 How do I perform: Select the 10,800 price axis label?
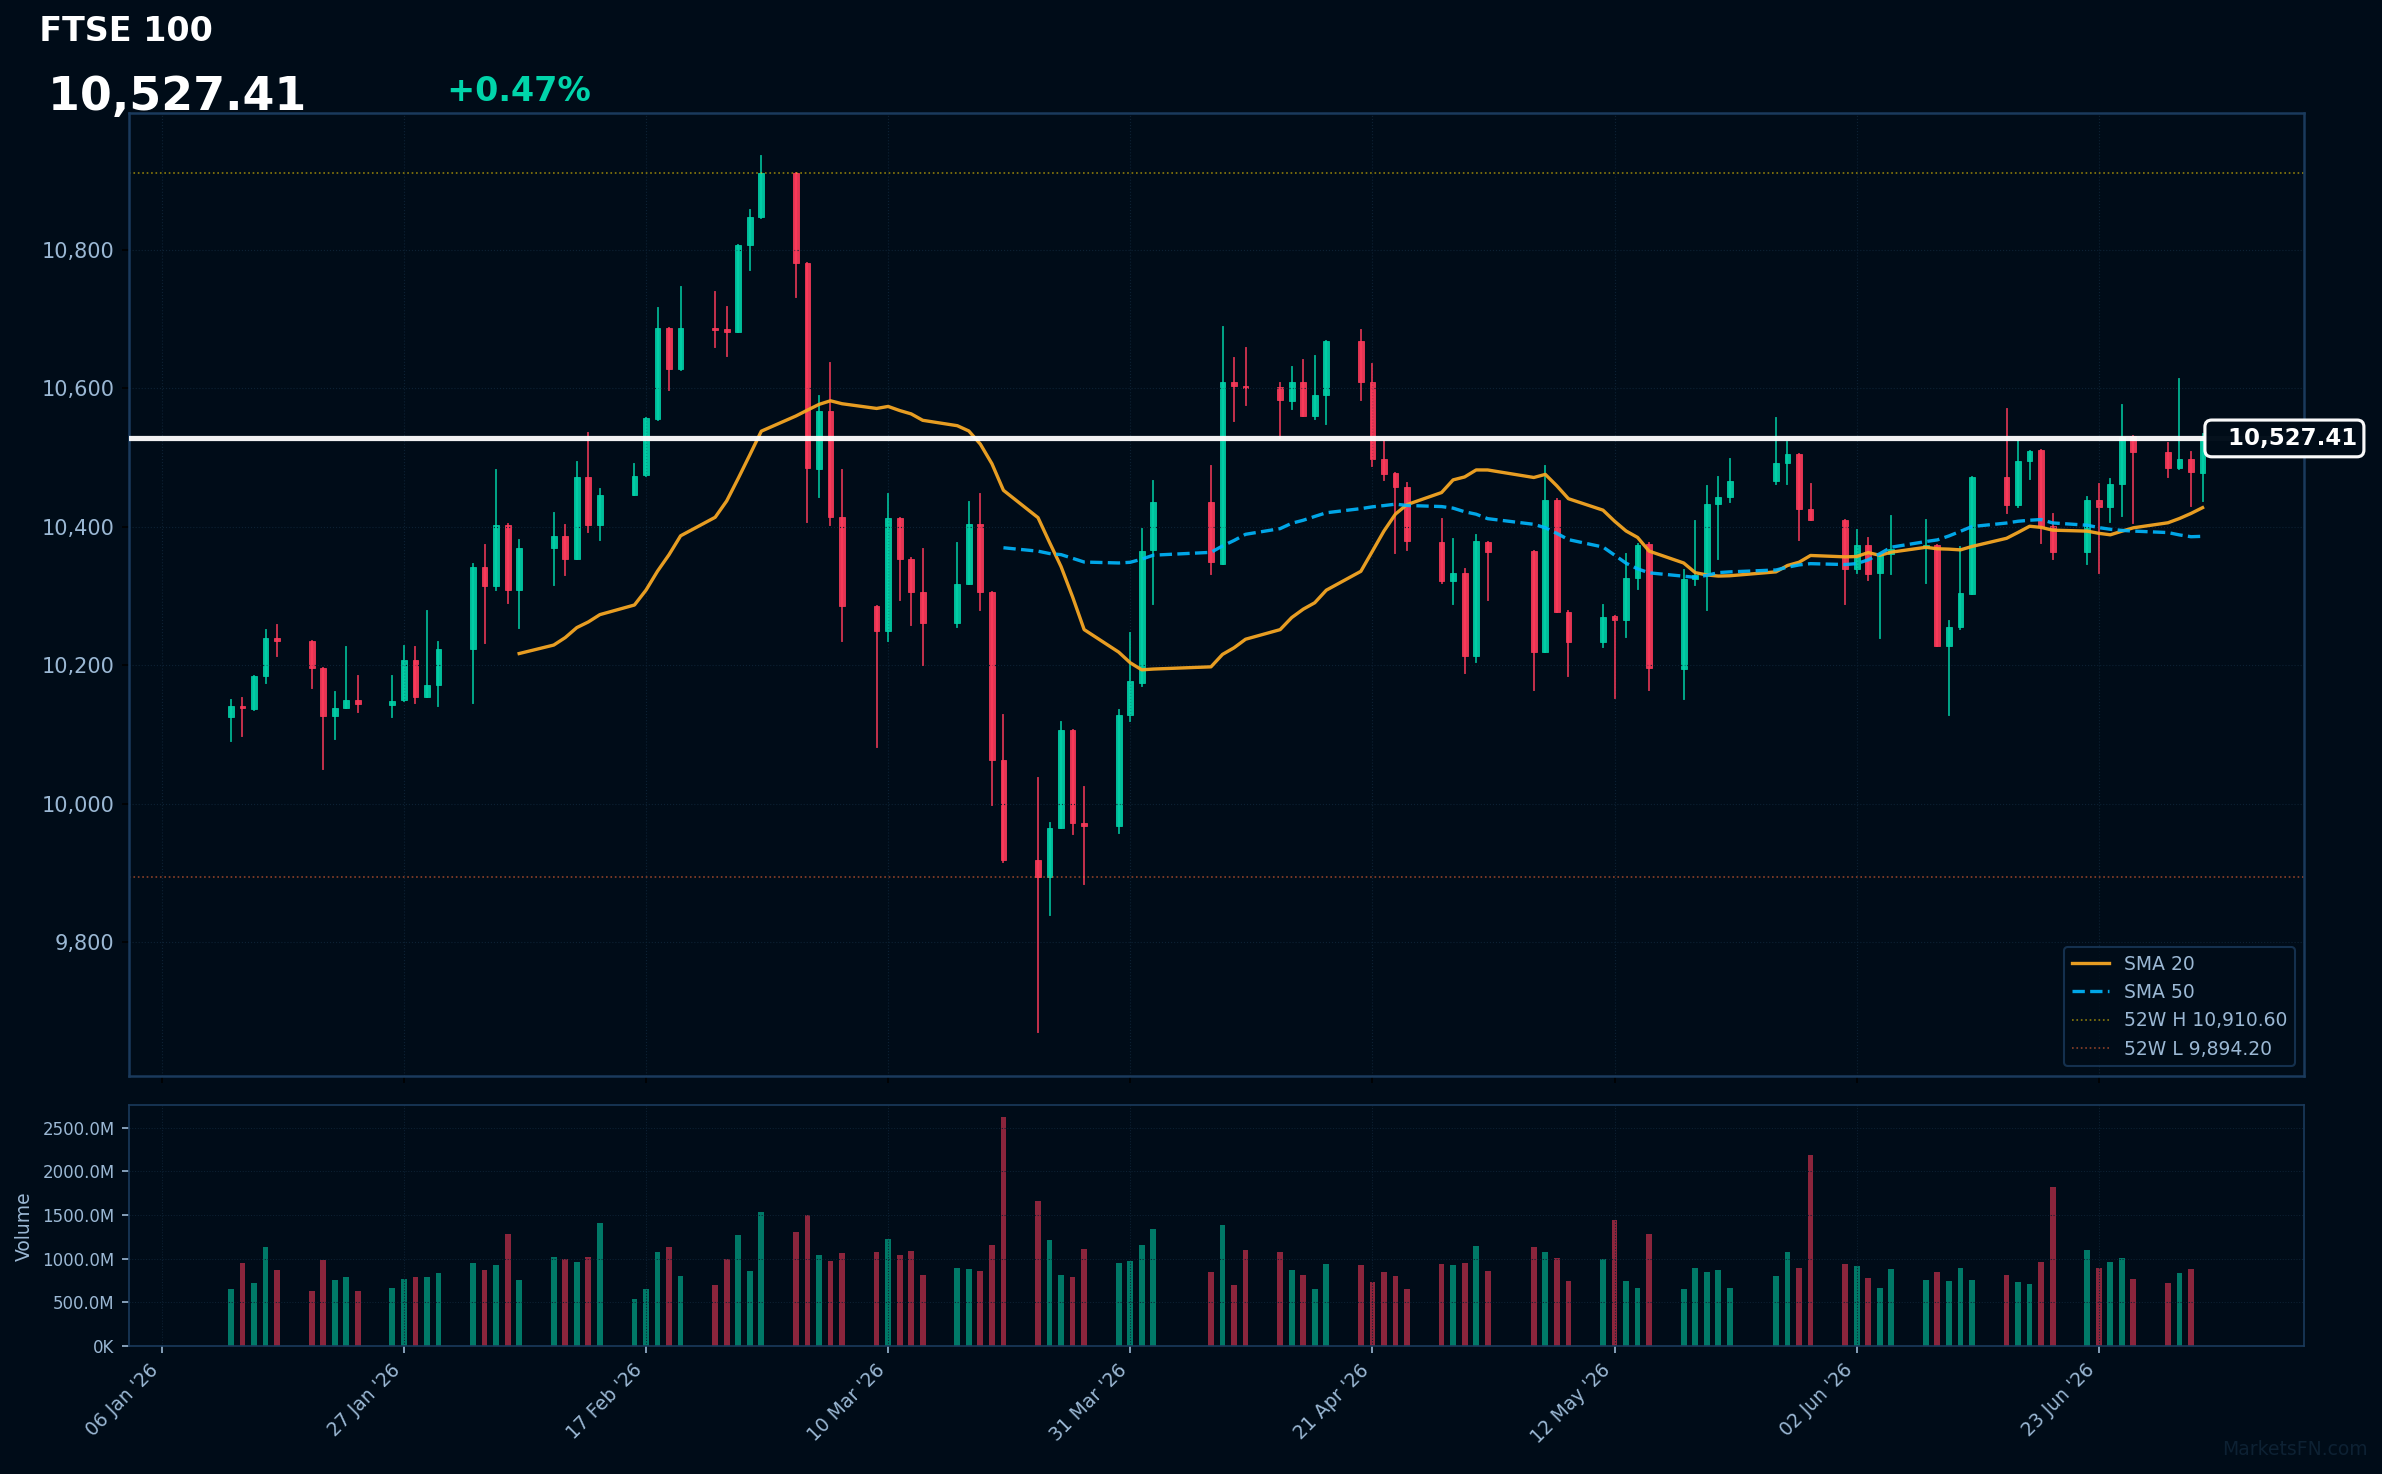coord(78,251)
